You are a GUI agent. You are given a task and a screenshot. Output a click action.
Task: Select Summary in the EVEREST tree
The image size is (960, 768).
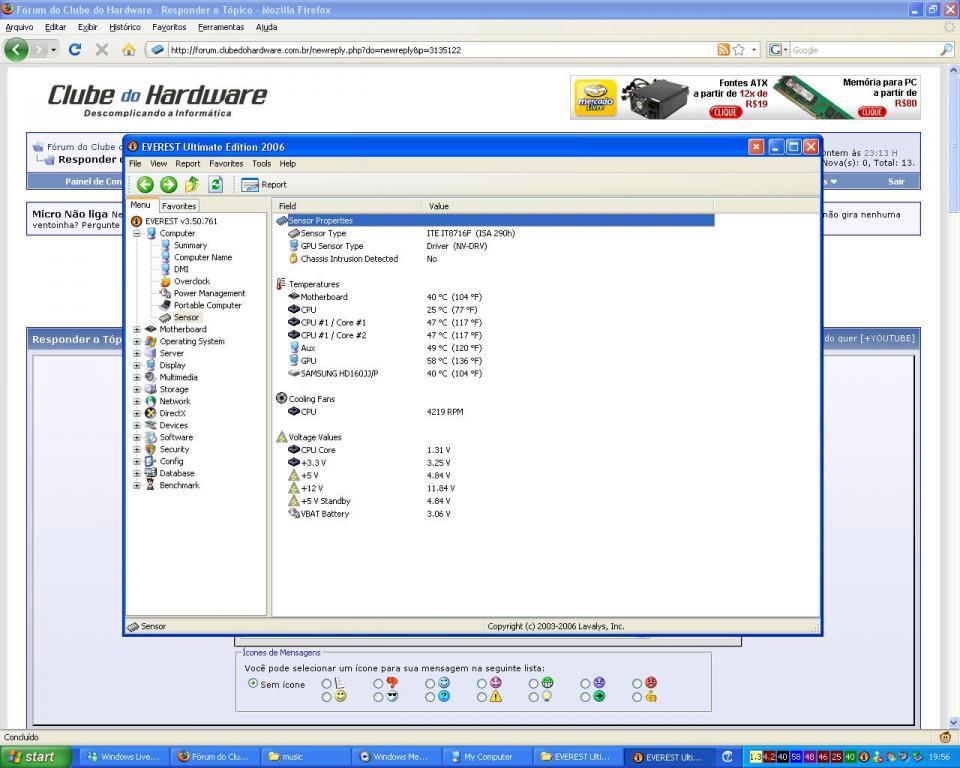tap(190, 245)
